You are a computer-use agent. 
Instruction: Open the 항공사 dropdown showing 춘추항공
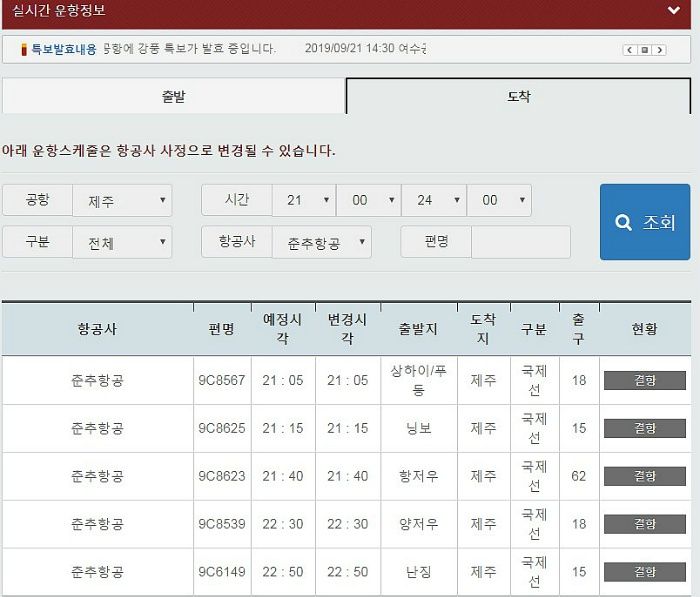(x=322, y=242)
